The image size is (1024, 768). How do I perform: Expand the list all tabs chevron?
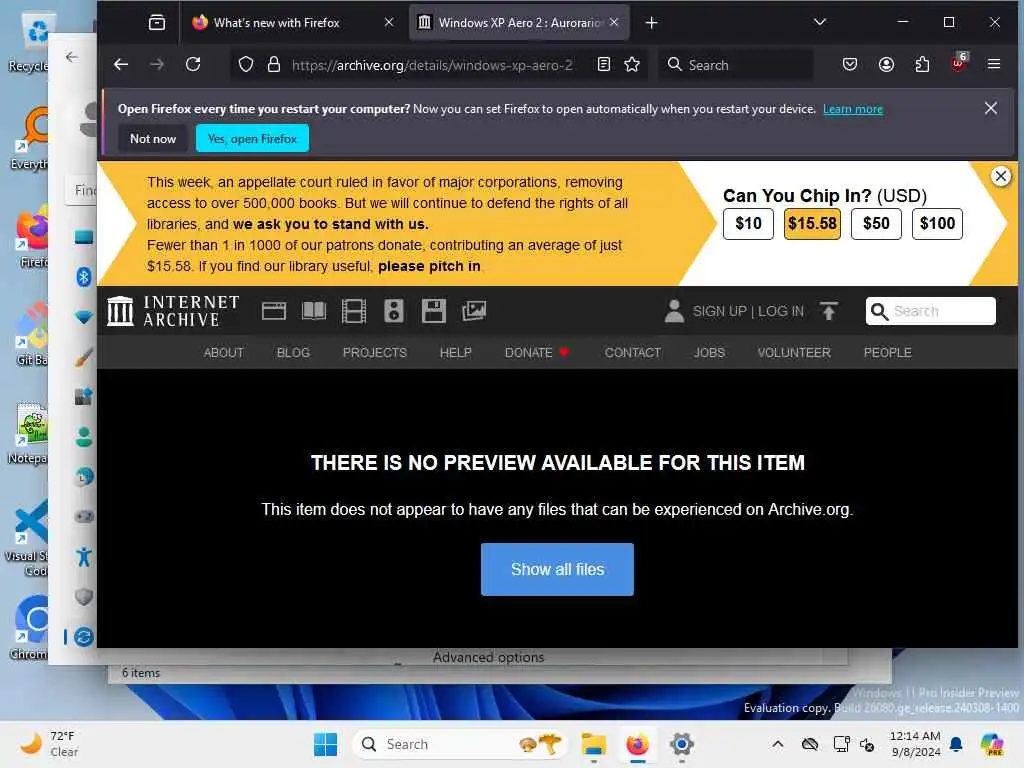click(x=820, y=22)
